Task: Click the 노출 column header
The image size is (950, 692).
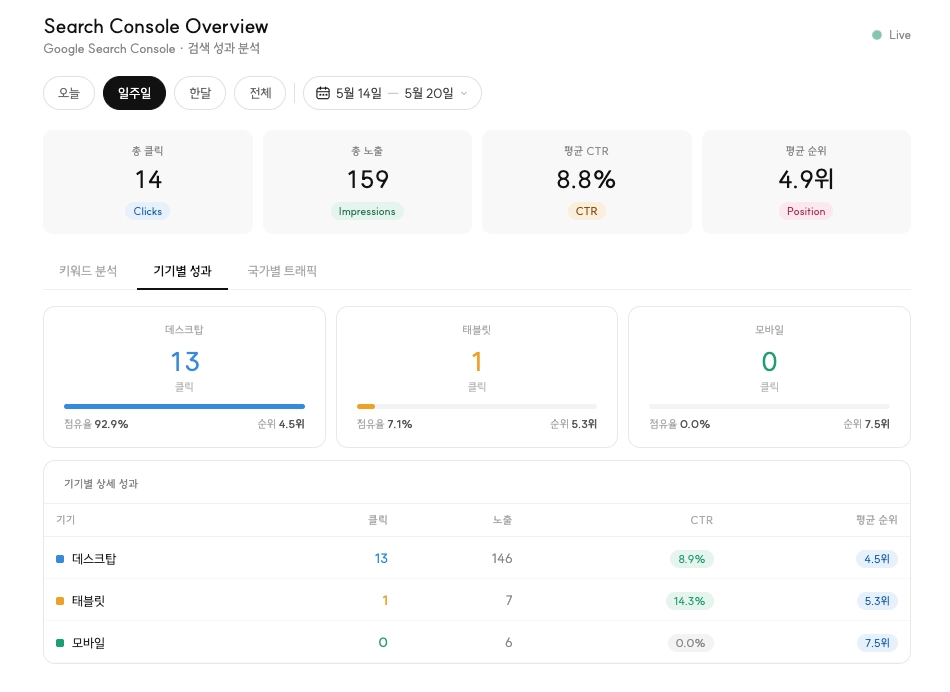Action: tap(502, 520)
